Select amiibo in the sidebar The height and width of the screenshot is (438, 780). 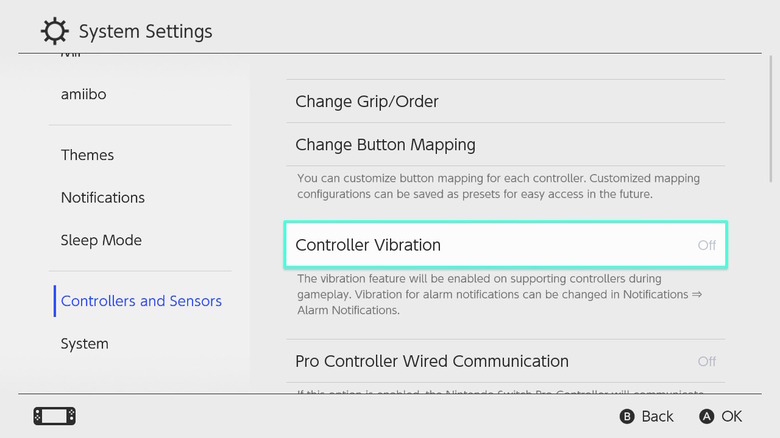[x=84, y=94]
